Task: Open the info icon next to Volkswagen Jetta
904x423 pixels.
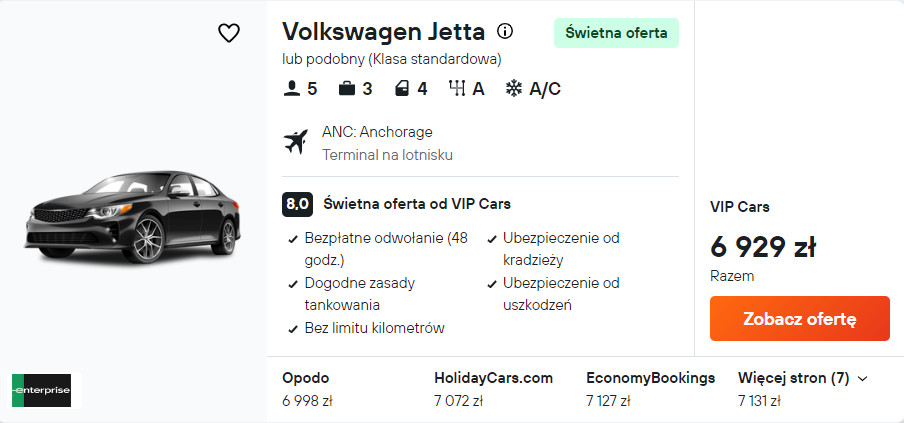Action: point(504,31)
